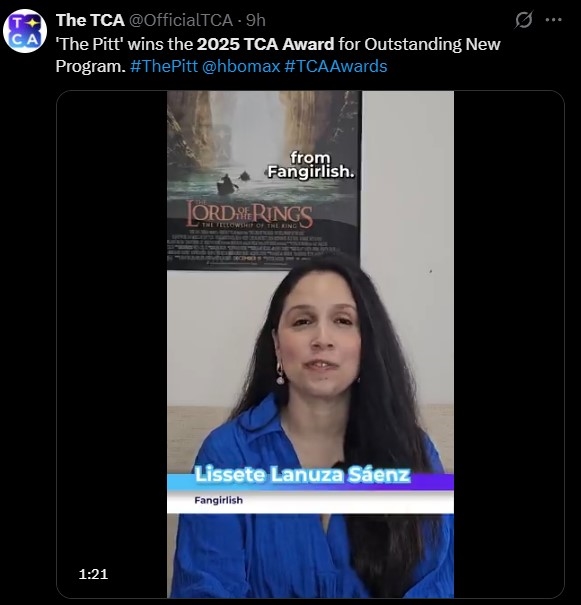Open the @hbomax mention

[x=241, y=66]
